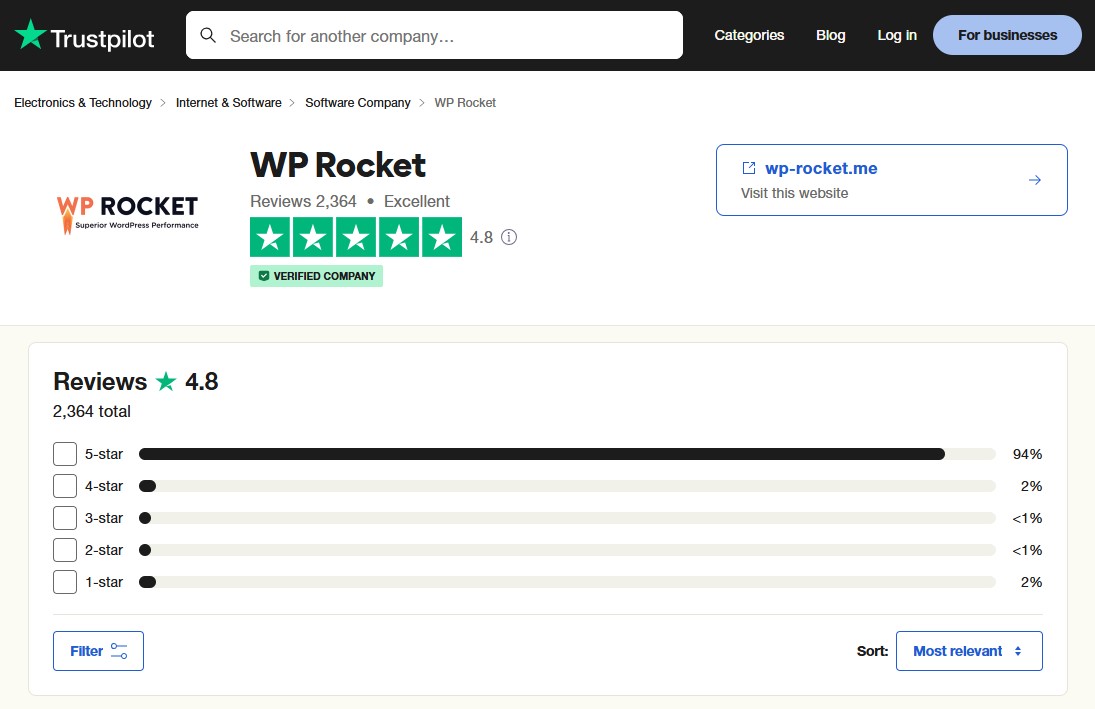Tick the 5-star filter checkbox

[x=65, y=454]
